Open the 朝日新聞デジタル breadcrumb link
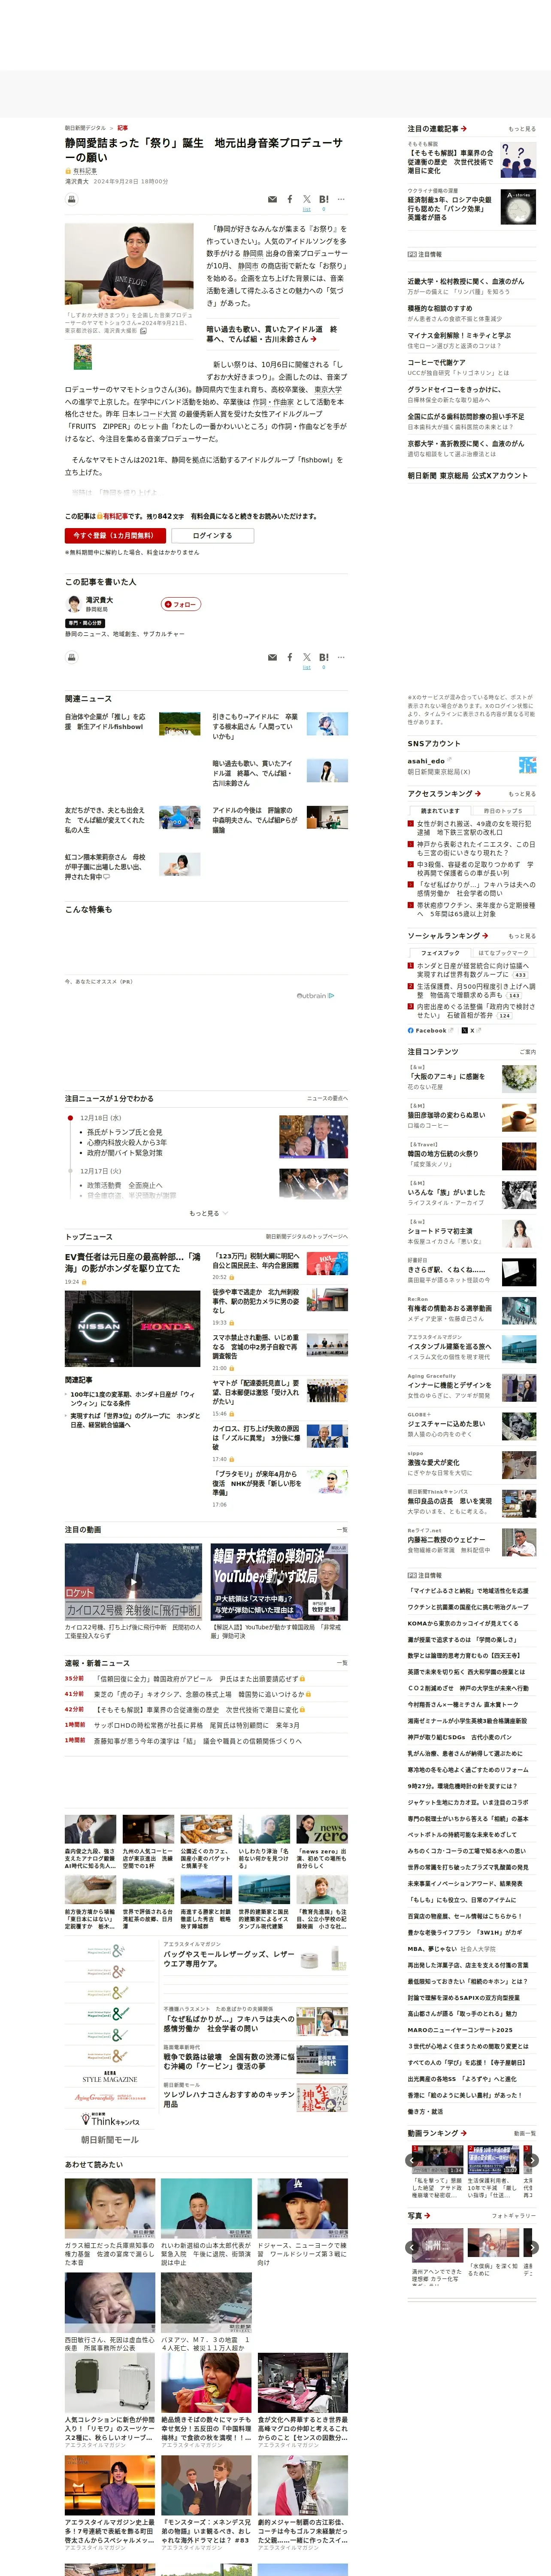The image size is (551, 2576). point(85,128)
